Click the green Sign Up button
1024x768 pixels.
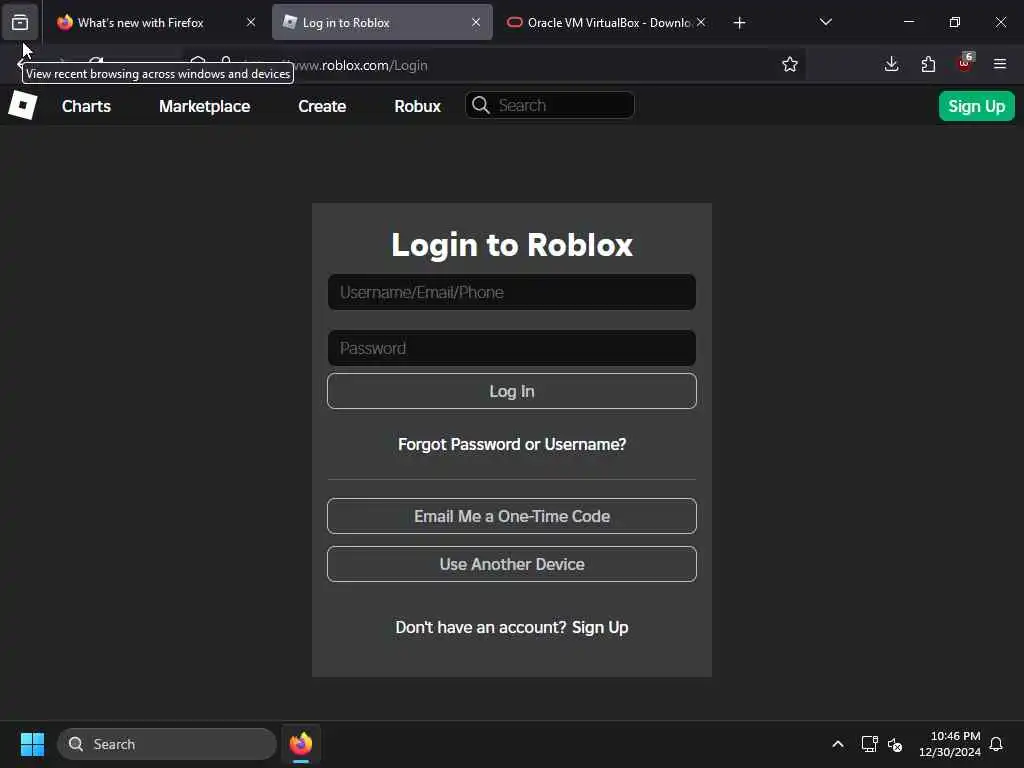point(976,106)
